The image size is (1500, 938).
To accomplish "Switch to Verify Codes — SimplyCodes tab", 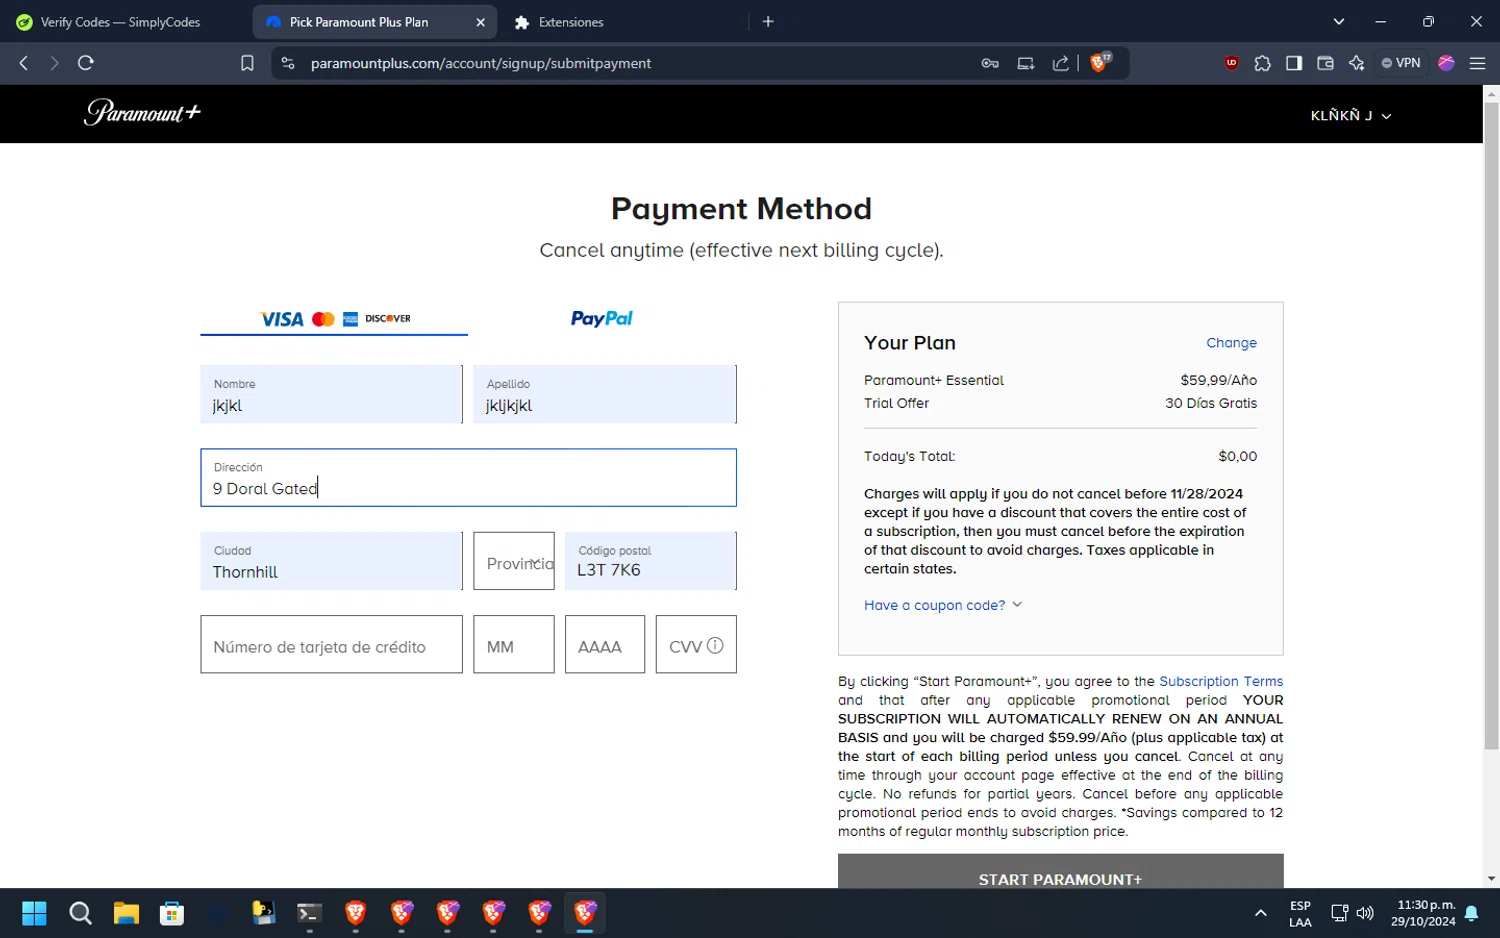I will click(x=122, y=22).
